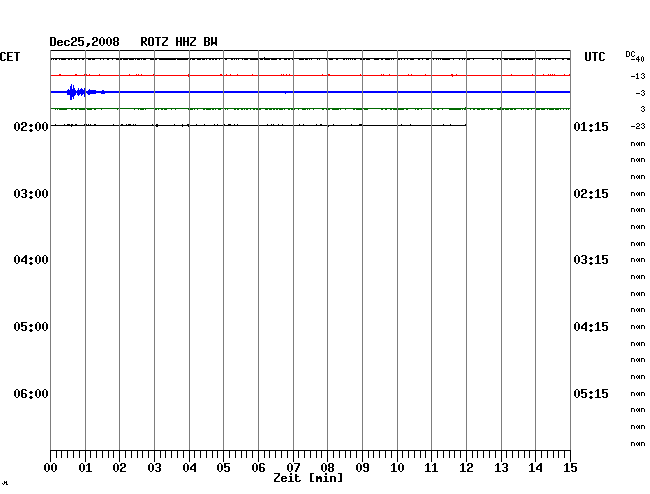Click the Zeit [min] axis title
The height and width of the screenshot is (494, 650).
click(x=308, y=478)
